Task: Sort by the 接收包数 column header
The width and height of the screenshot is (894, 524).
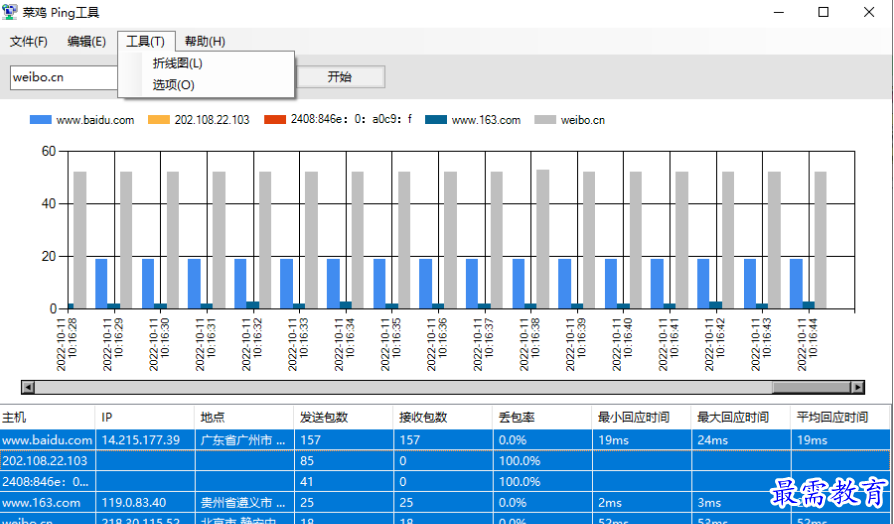Action: pos(442,417)
